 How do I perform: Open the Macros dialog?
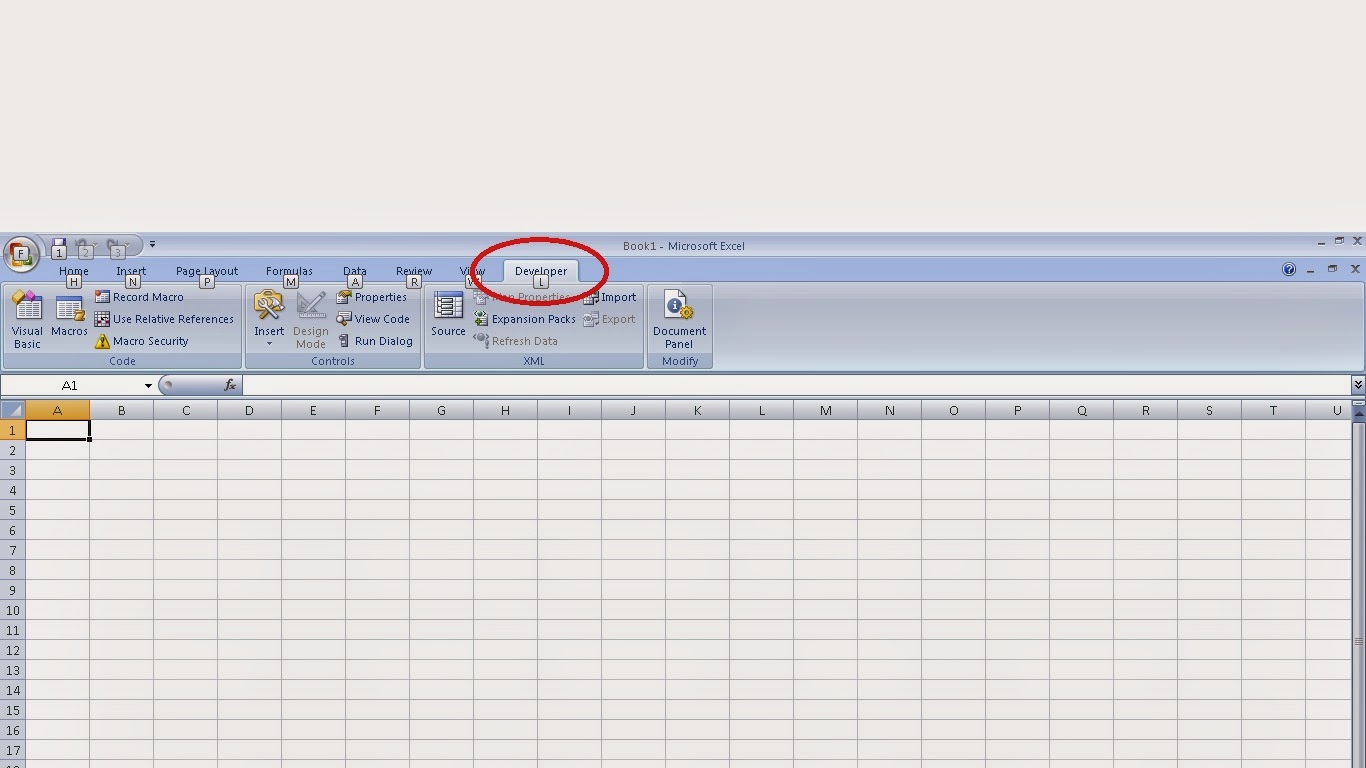[x=69, y=315]
